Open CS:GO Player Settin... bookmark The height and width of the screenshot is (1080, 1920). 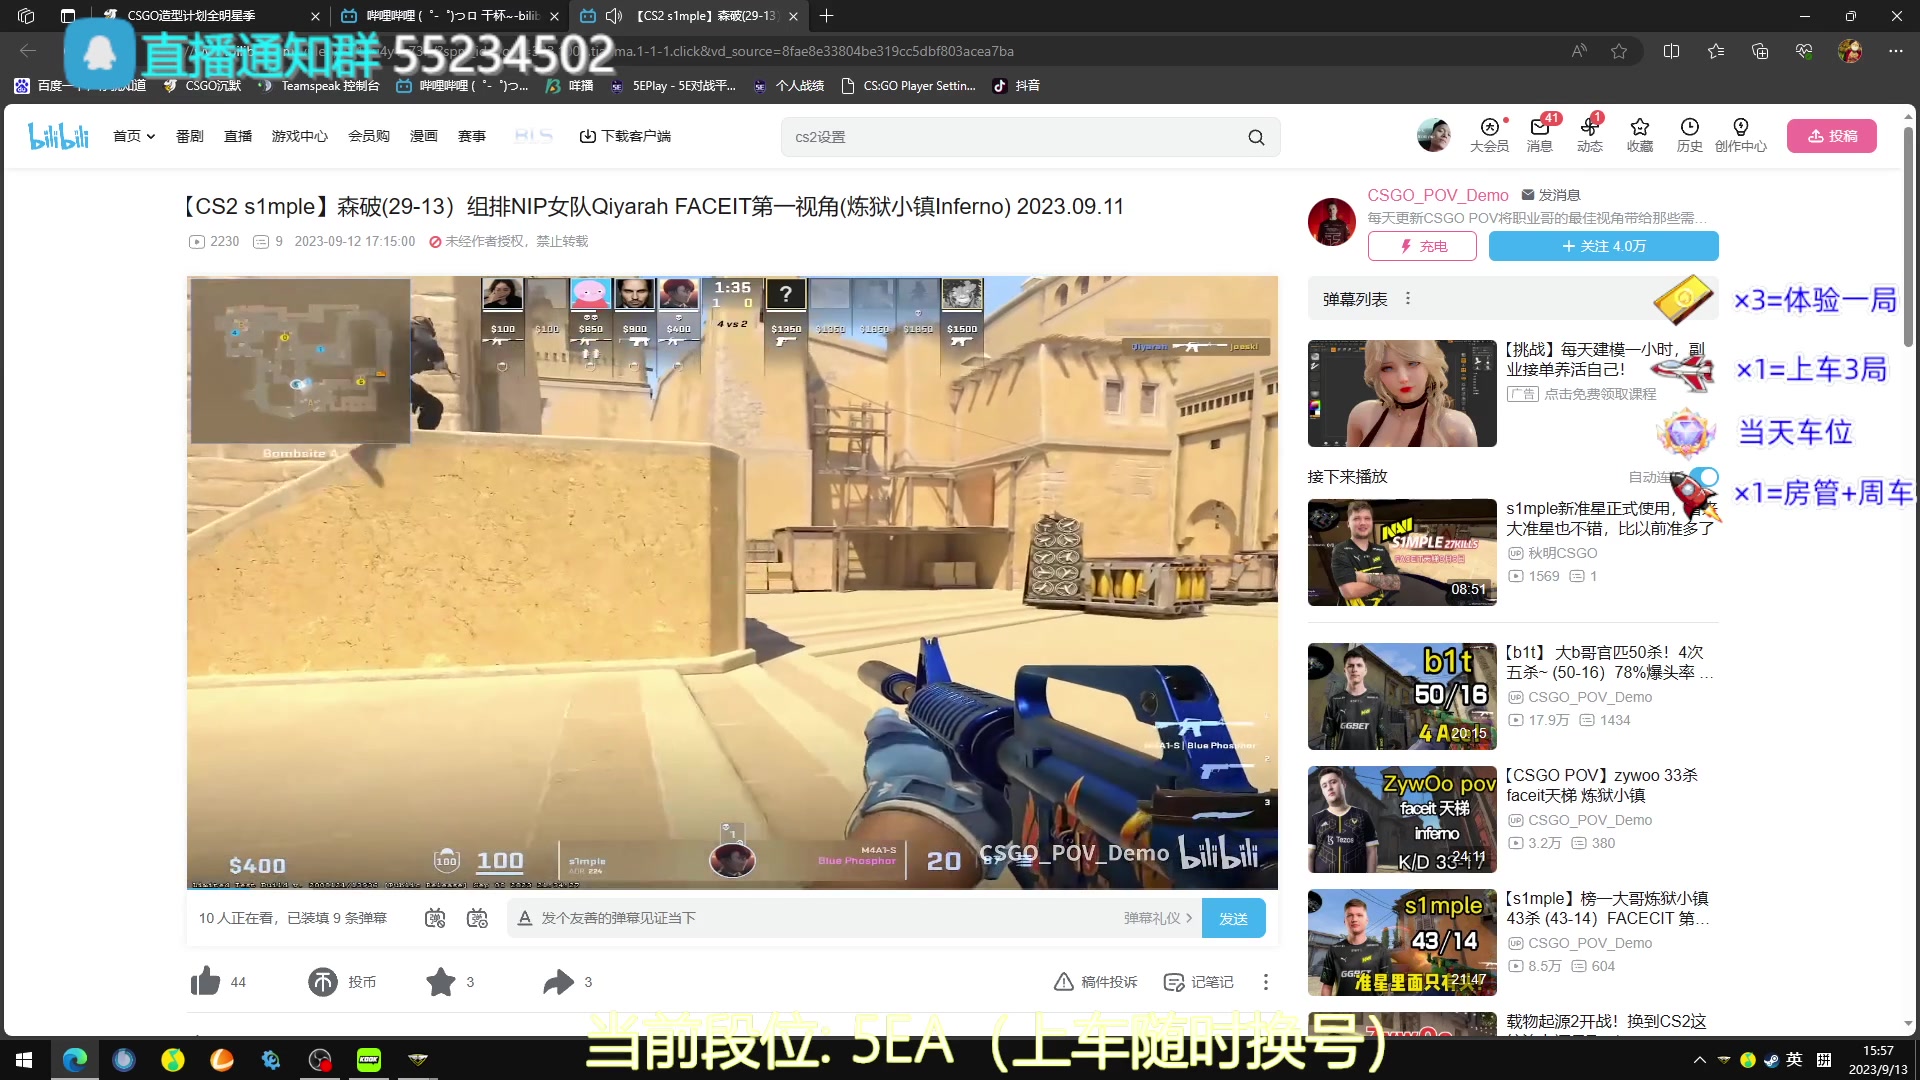(909, 86)
